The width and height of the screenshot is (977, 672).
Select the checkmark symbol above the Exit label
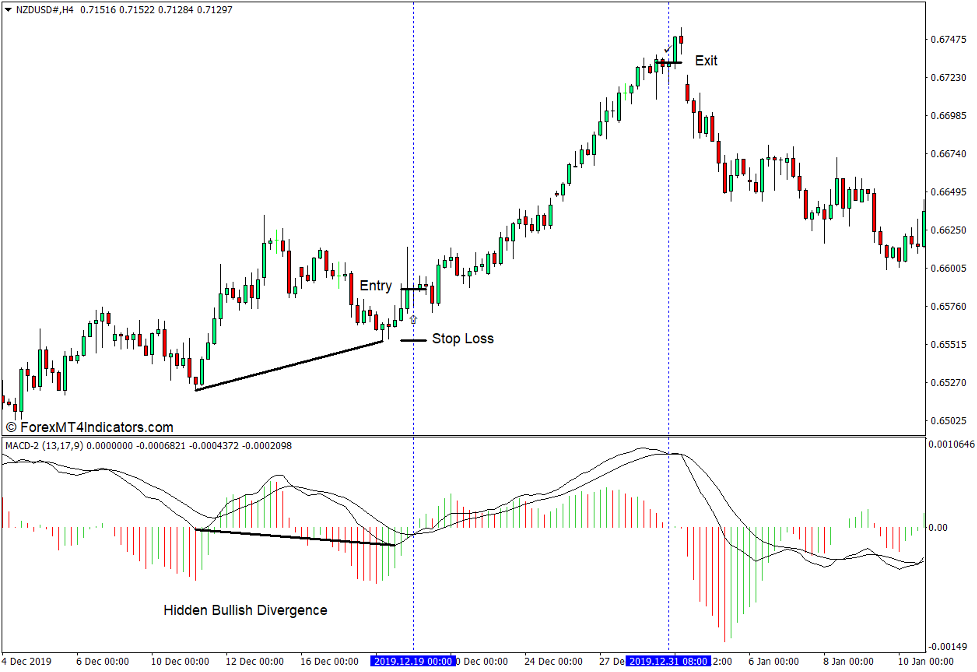pos(668,49)
